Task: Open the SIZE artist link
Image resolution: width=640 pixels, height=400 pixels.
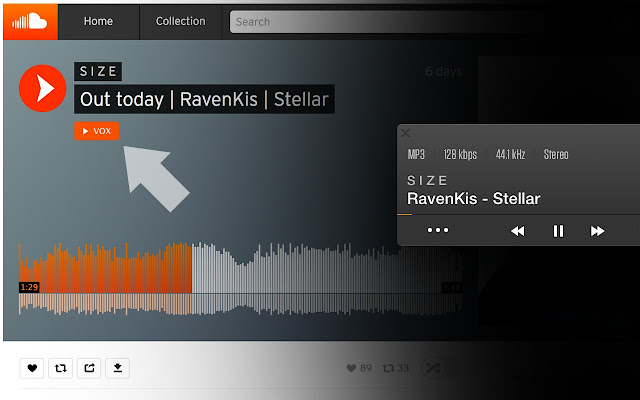Action: (98, 71)
